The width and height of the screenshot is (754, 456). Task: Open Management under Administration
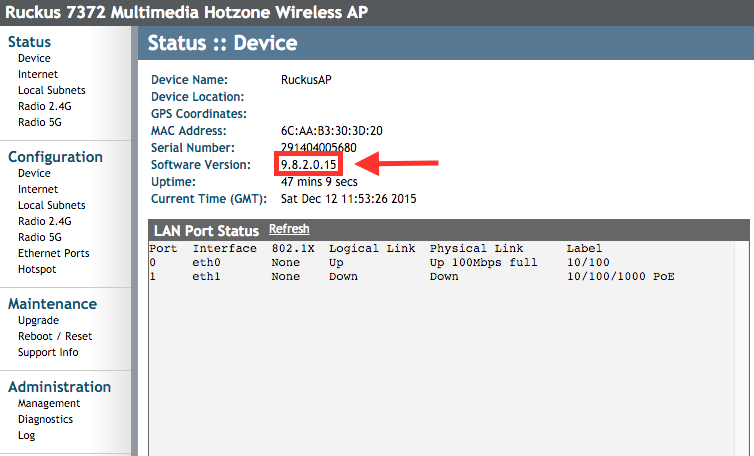(x=49, y=403)
